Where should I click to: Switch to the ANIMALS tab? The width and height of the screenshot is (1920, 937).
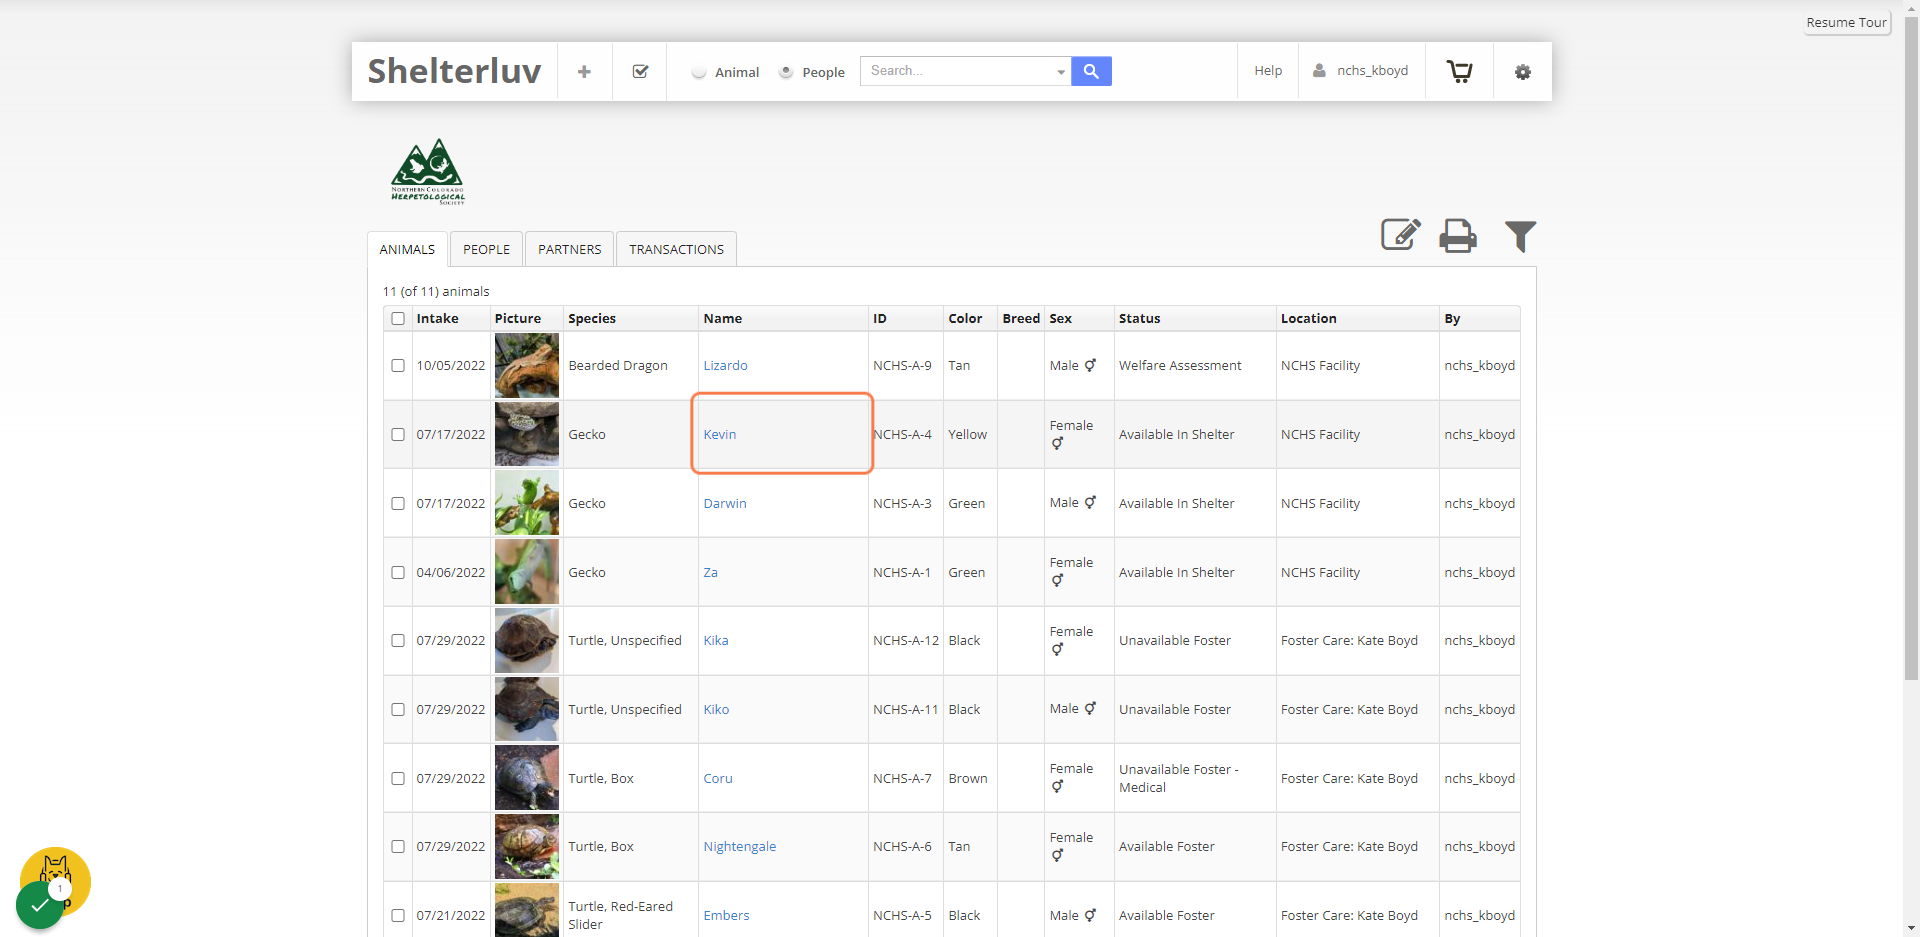pyautogui.click(x=407, y=250)
